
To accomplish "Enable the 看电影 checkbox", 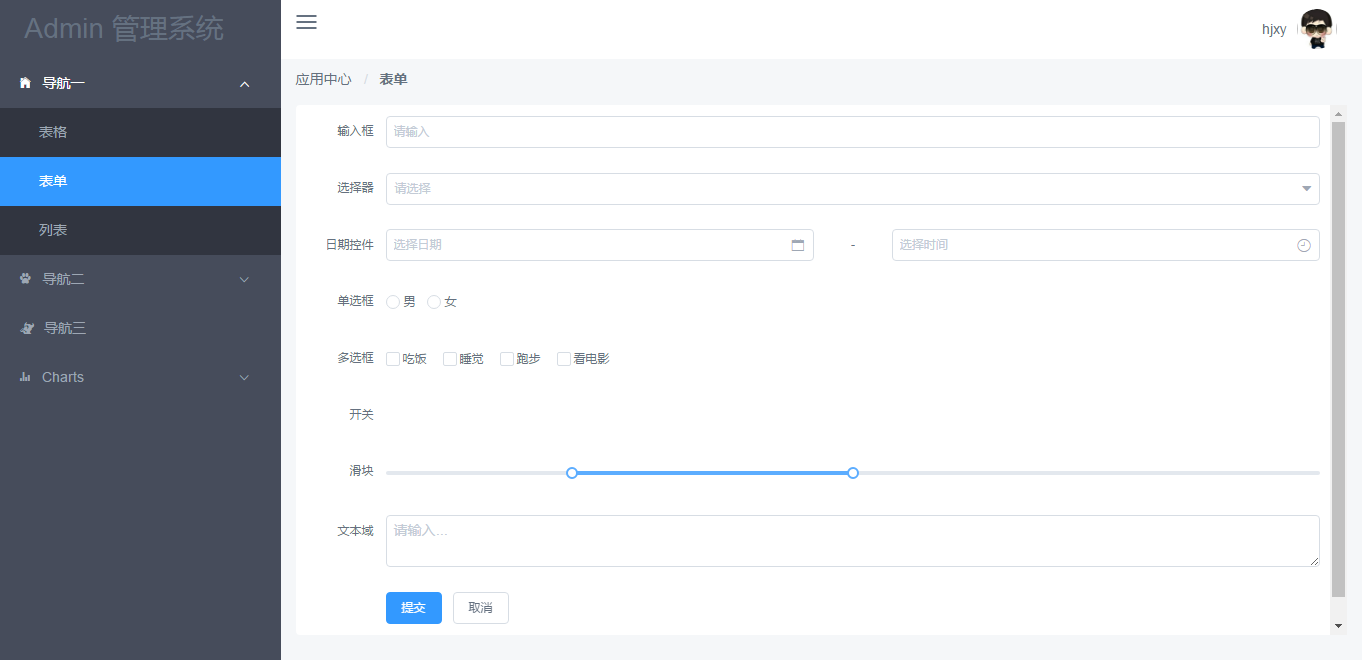I will 563,358.
